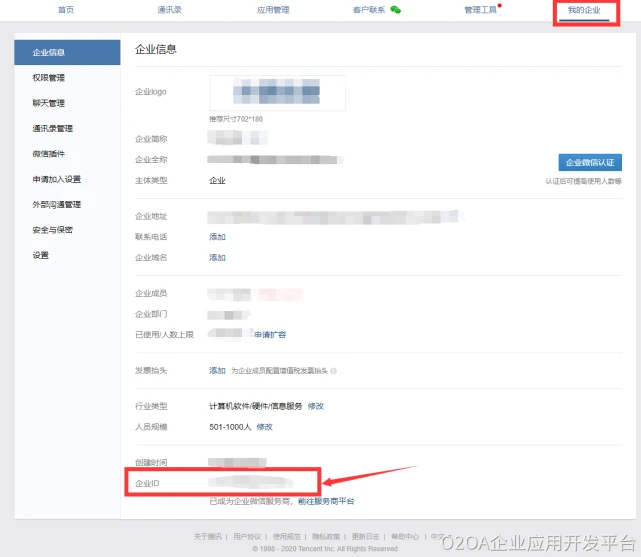
Task: Click 修改 next to 人员规模
Action: point(264,427)
